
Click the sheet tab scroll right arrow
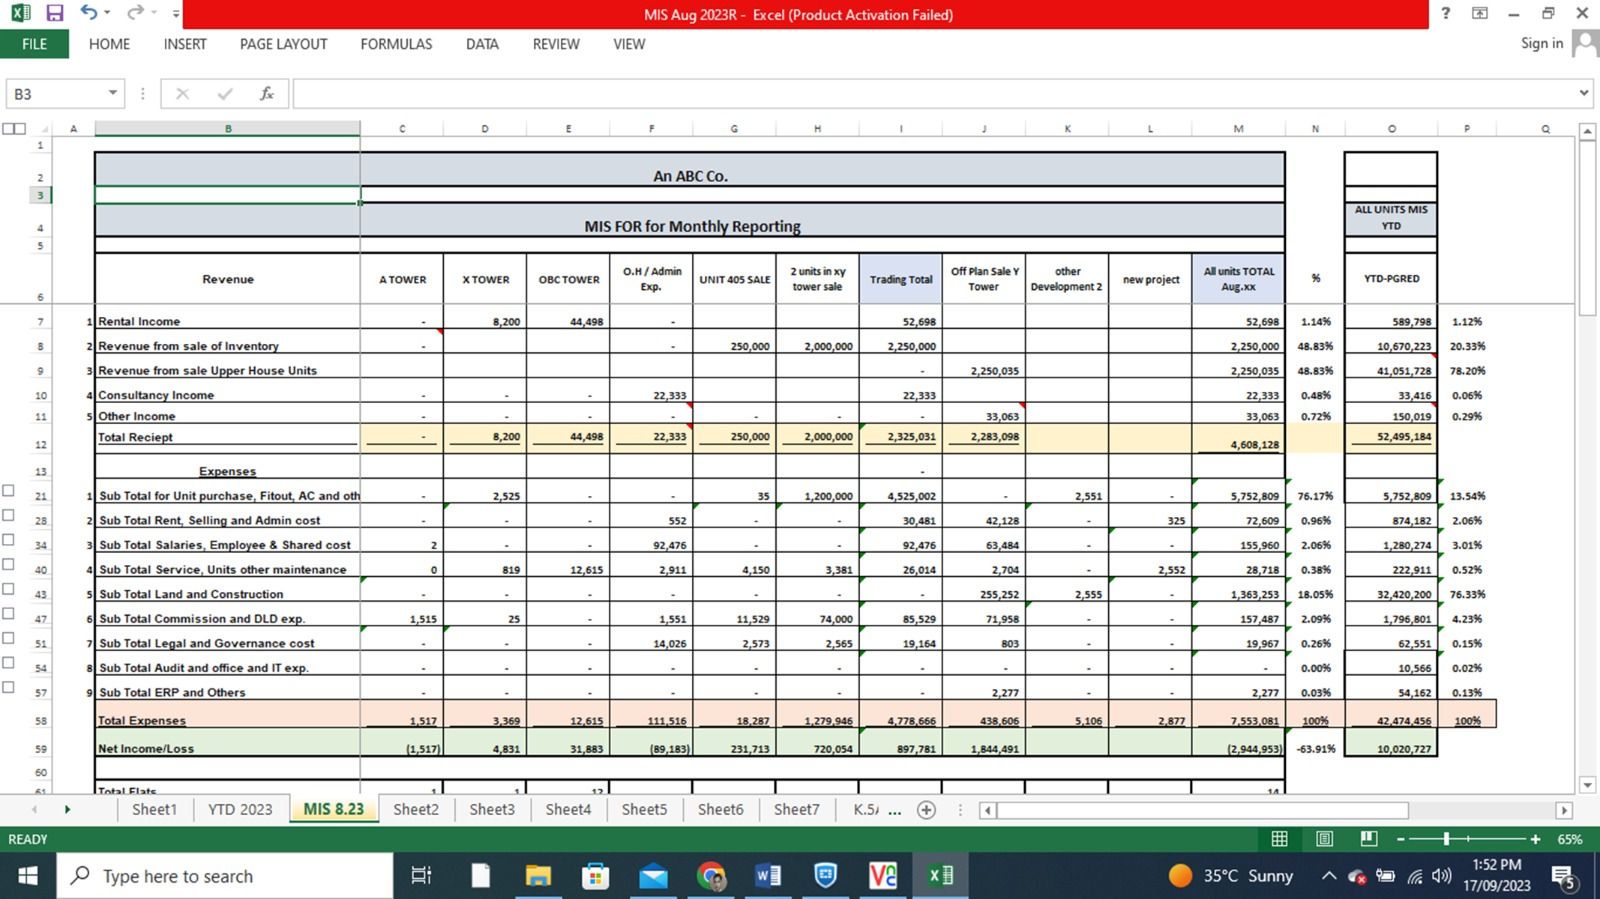(x=67, y=809)
